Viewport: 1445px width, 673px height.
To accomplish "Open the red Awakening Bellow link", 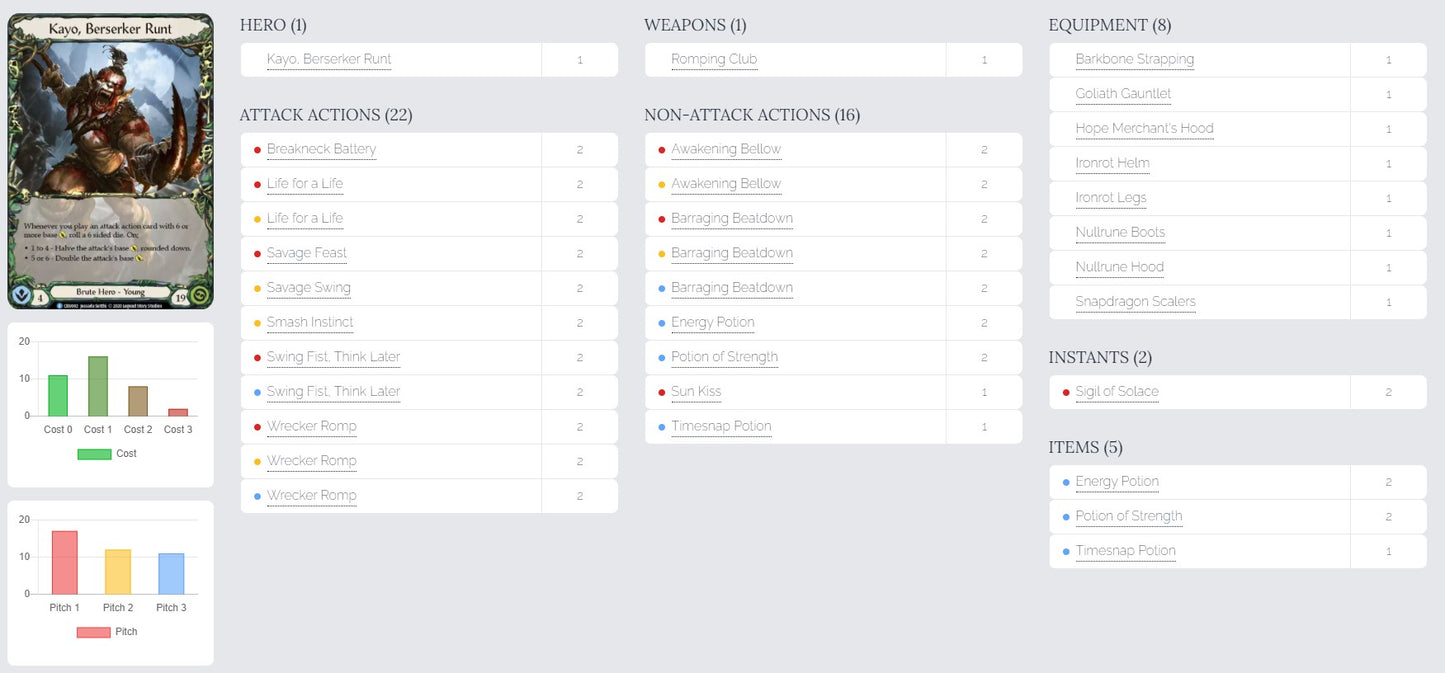I will pyautogui.click(x=726, y=149).
